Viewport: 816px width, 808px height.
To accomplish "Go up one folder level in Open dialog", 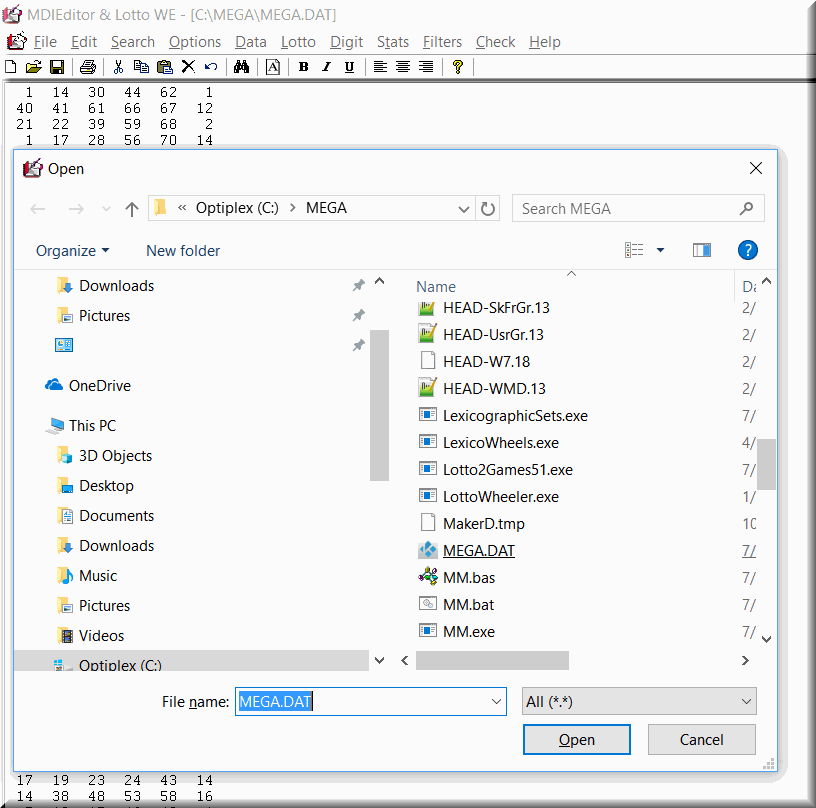I will click(132, 209).
